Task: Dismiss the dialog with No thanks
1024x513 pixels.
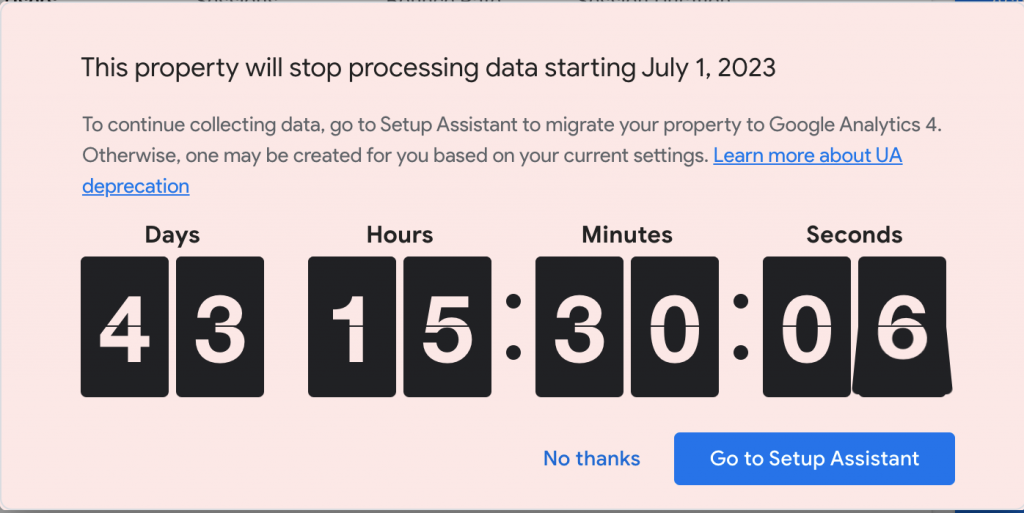Action: pos(591,459)
